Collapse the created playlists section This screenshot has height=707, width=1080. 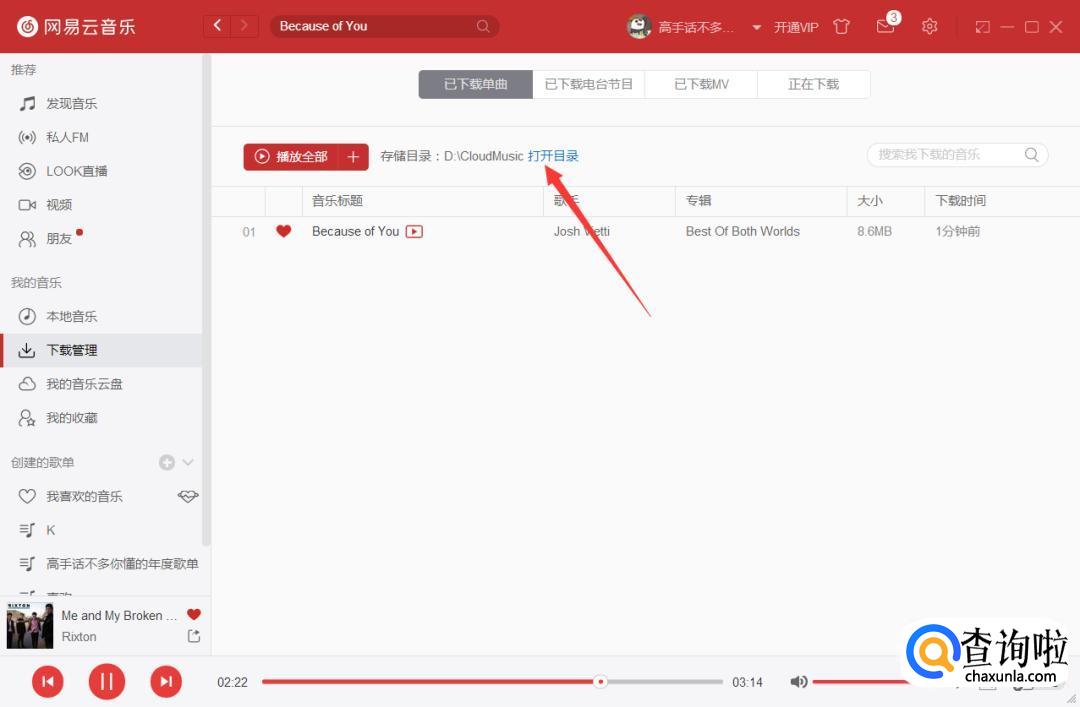[x=187, y=462]
